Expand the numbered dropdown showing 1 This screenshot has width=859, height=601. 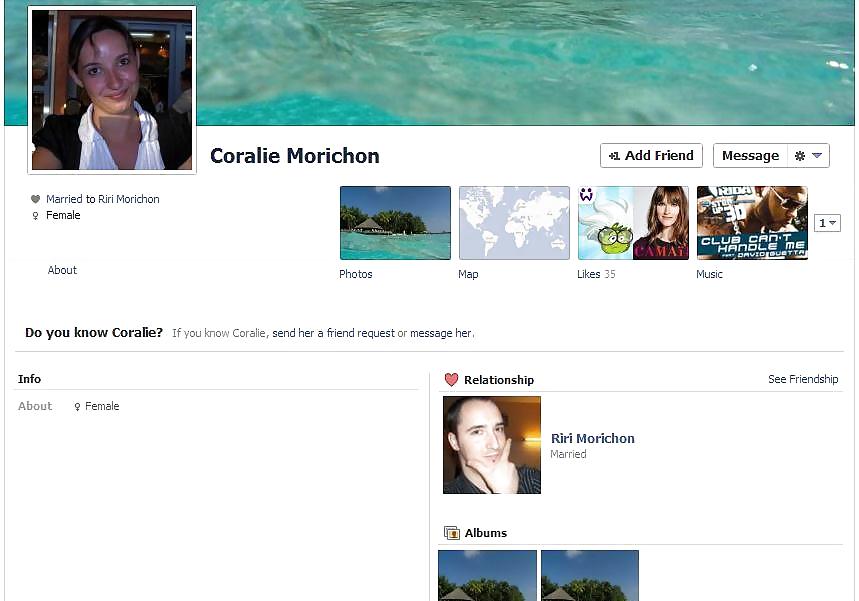(827, 223)
